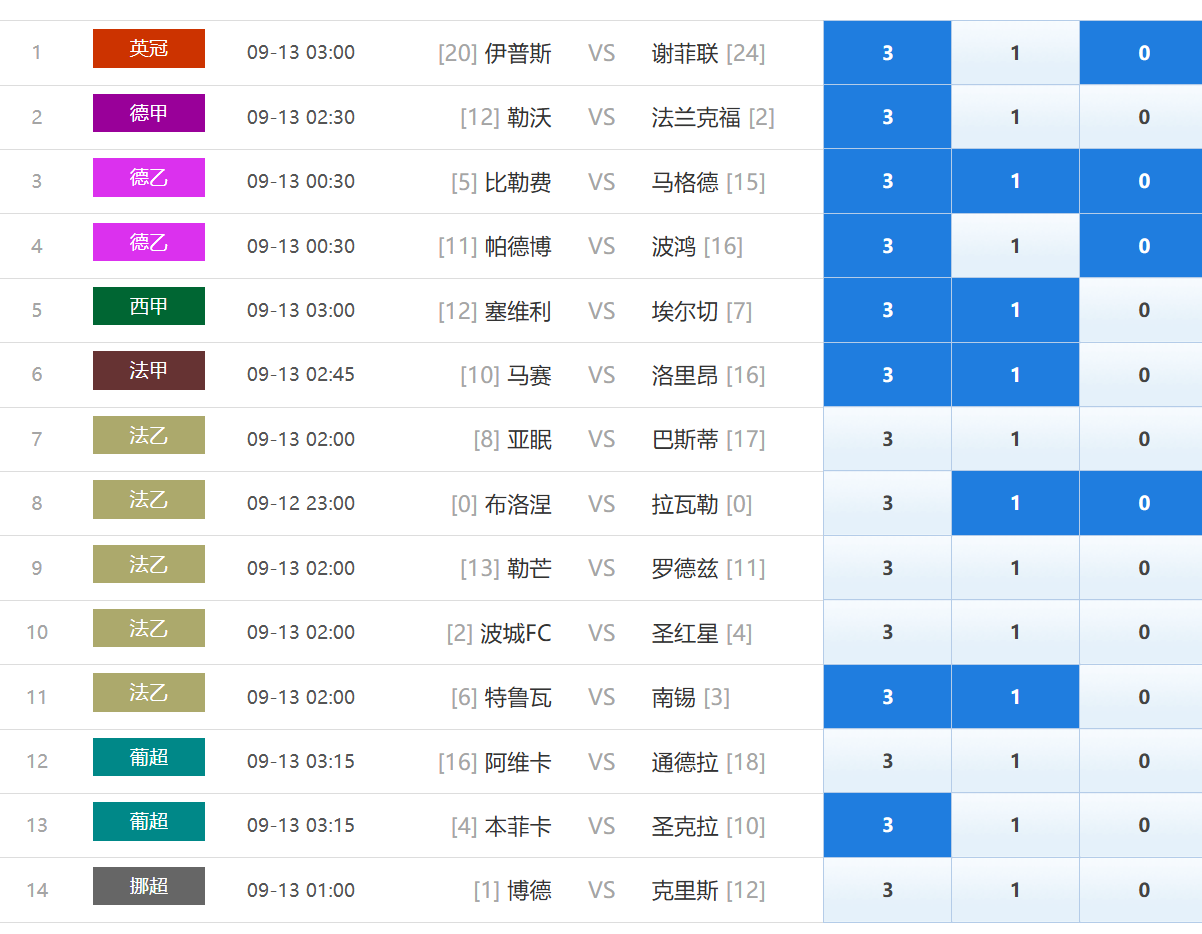Pick 3 for 亚眠 vs 巴斯蒂
Viewport: 1202px width, 934px height.
(x=887, y=439)
